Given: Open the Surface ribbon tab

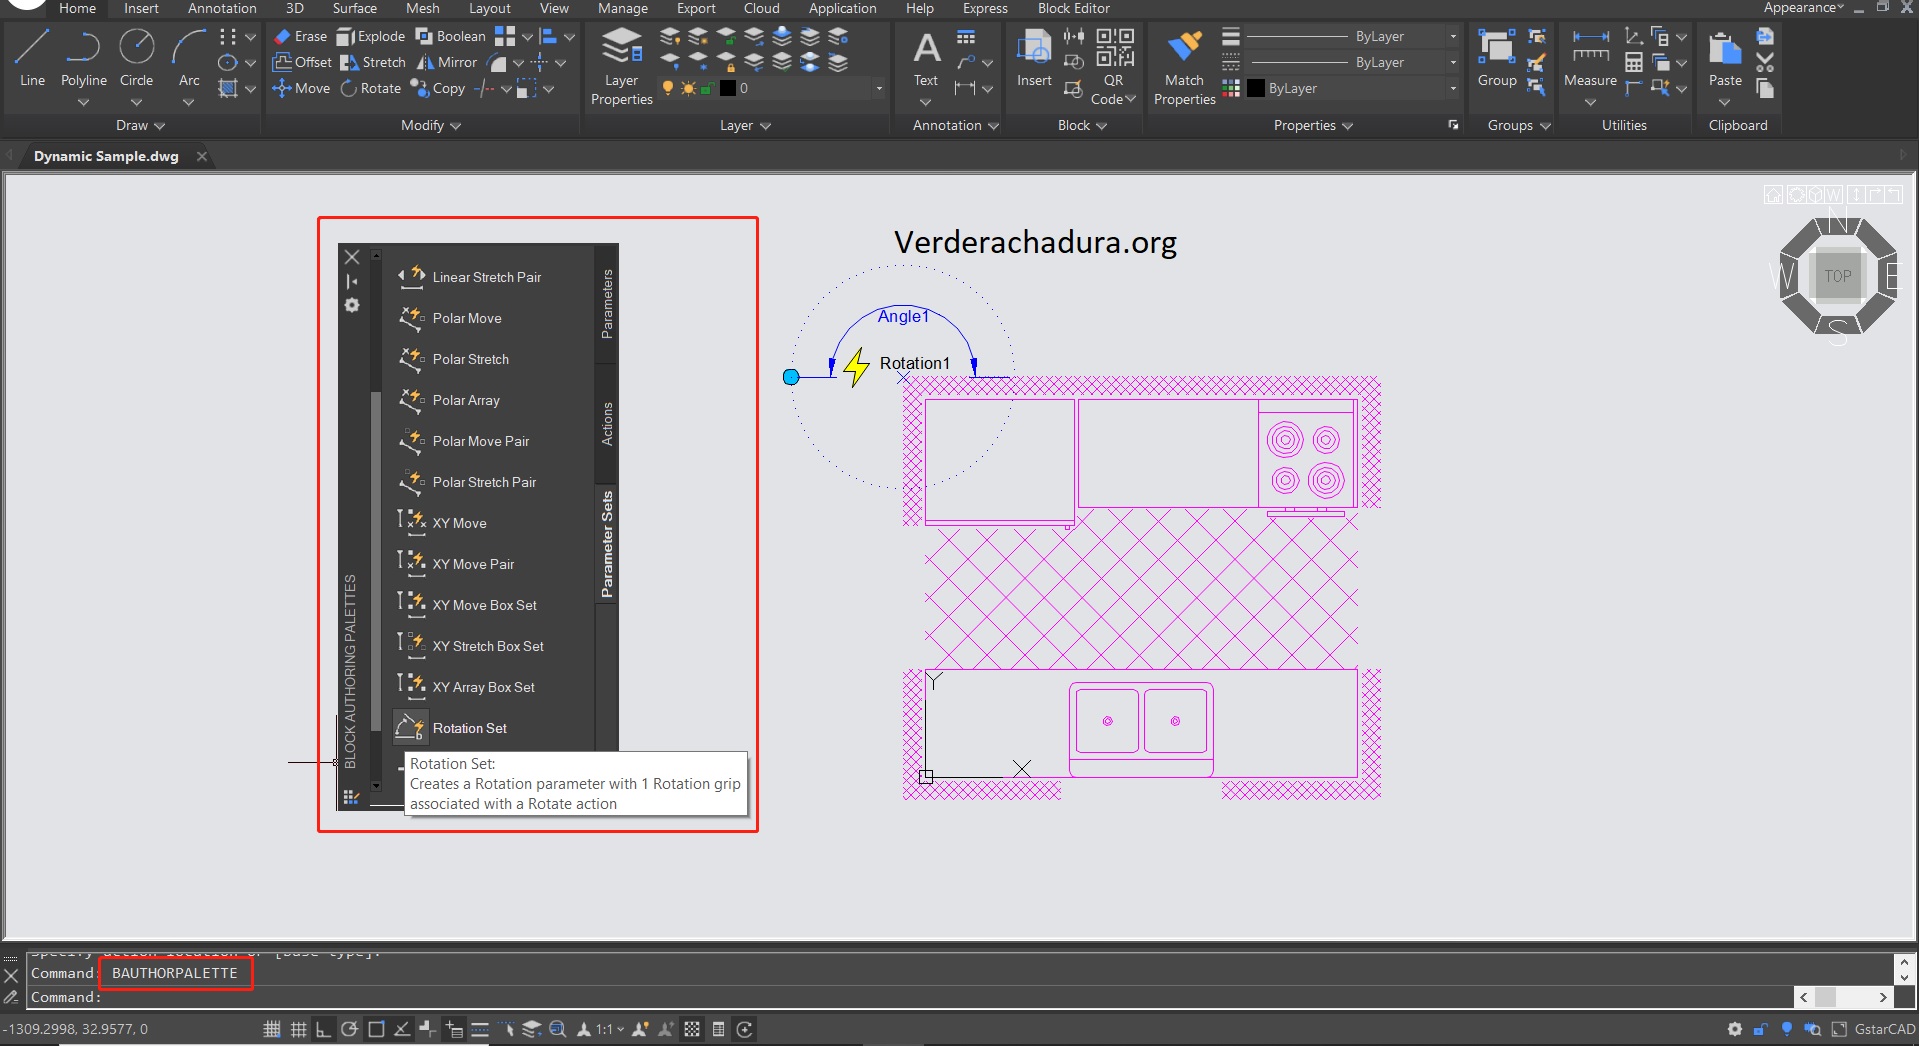Looking at the screenshot, I should click(x=355, y=8).
